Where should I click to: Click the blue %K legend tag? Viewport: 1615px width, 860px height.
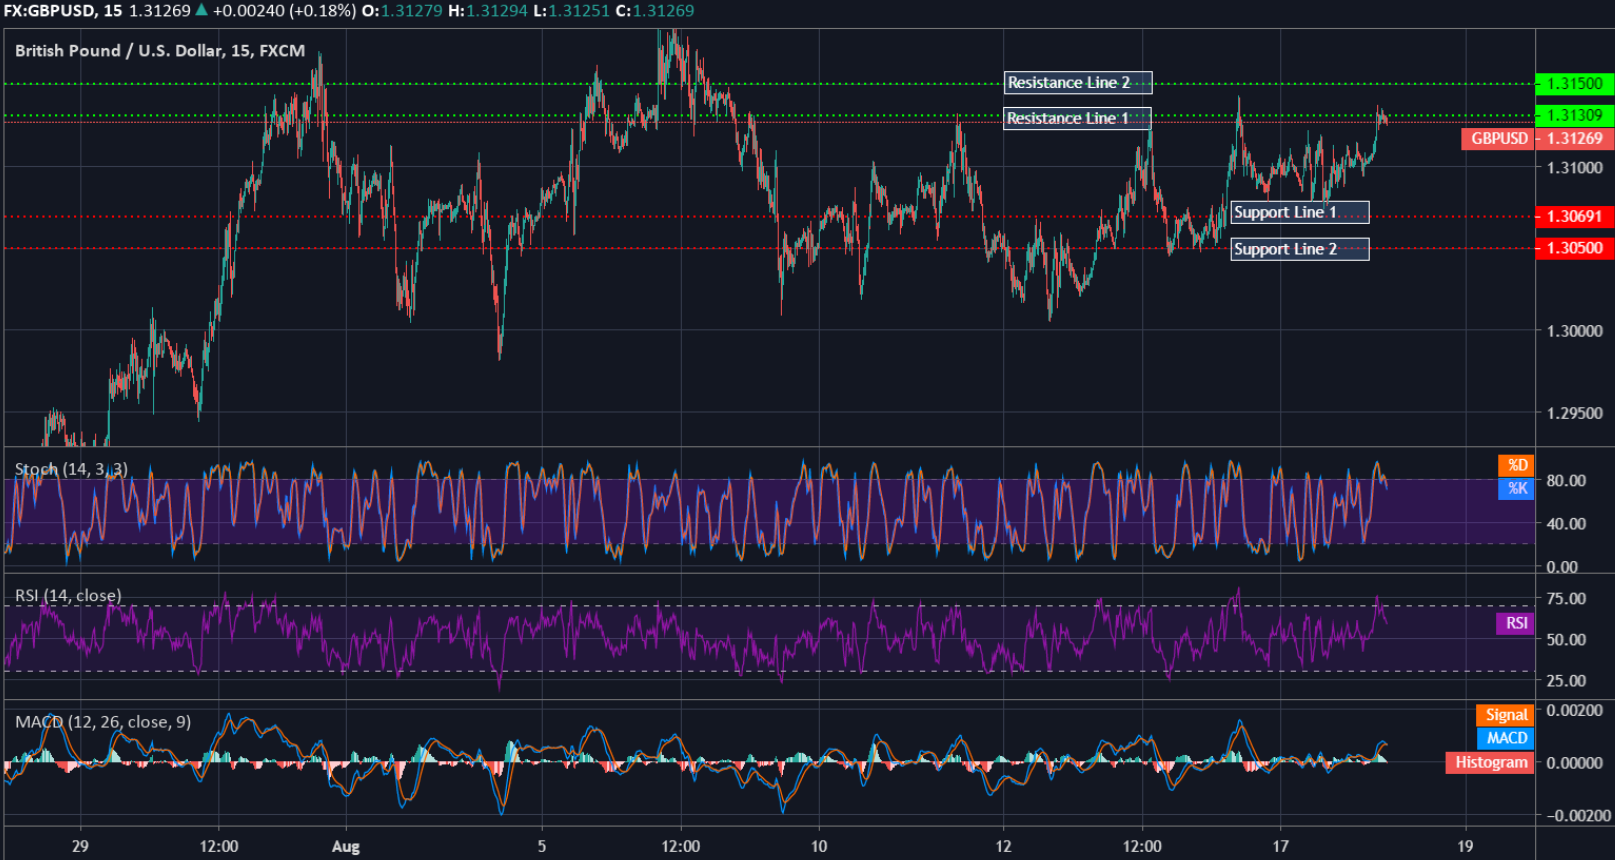tap(1516, 488)
